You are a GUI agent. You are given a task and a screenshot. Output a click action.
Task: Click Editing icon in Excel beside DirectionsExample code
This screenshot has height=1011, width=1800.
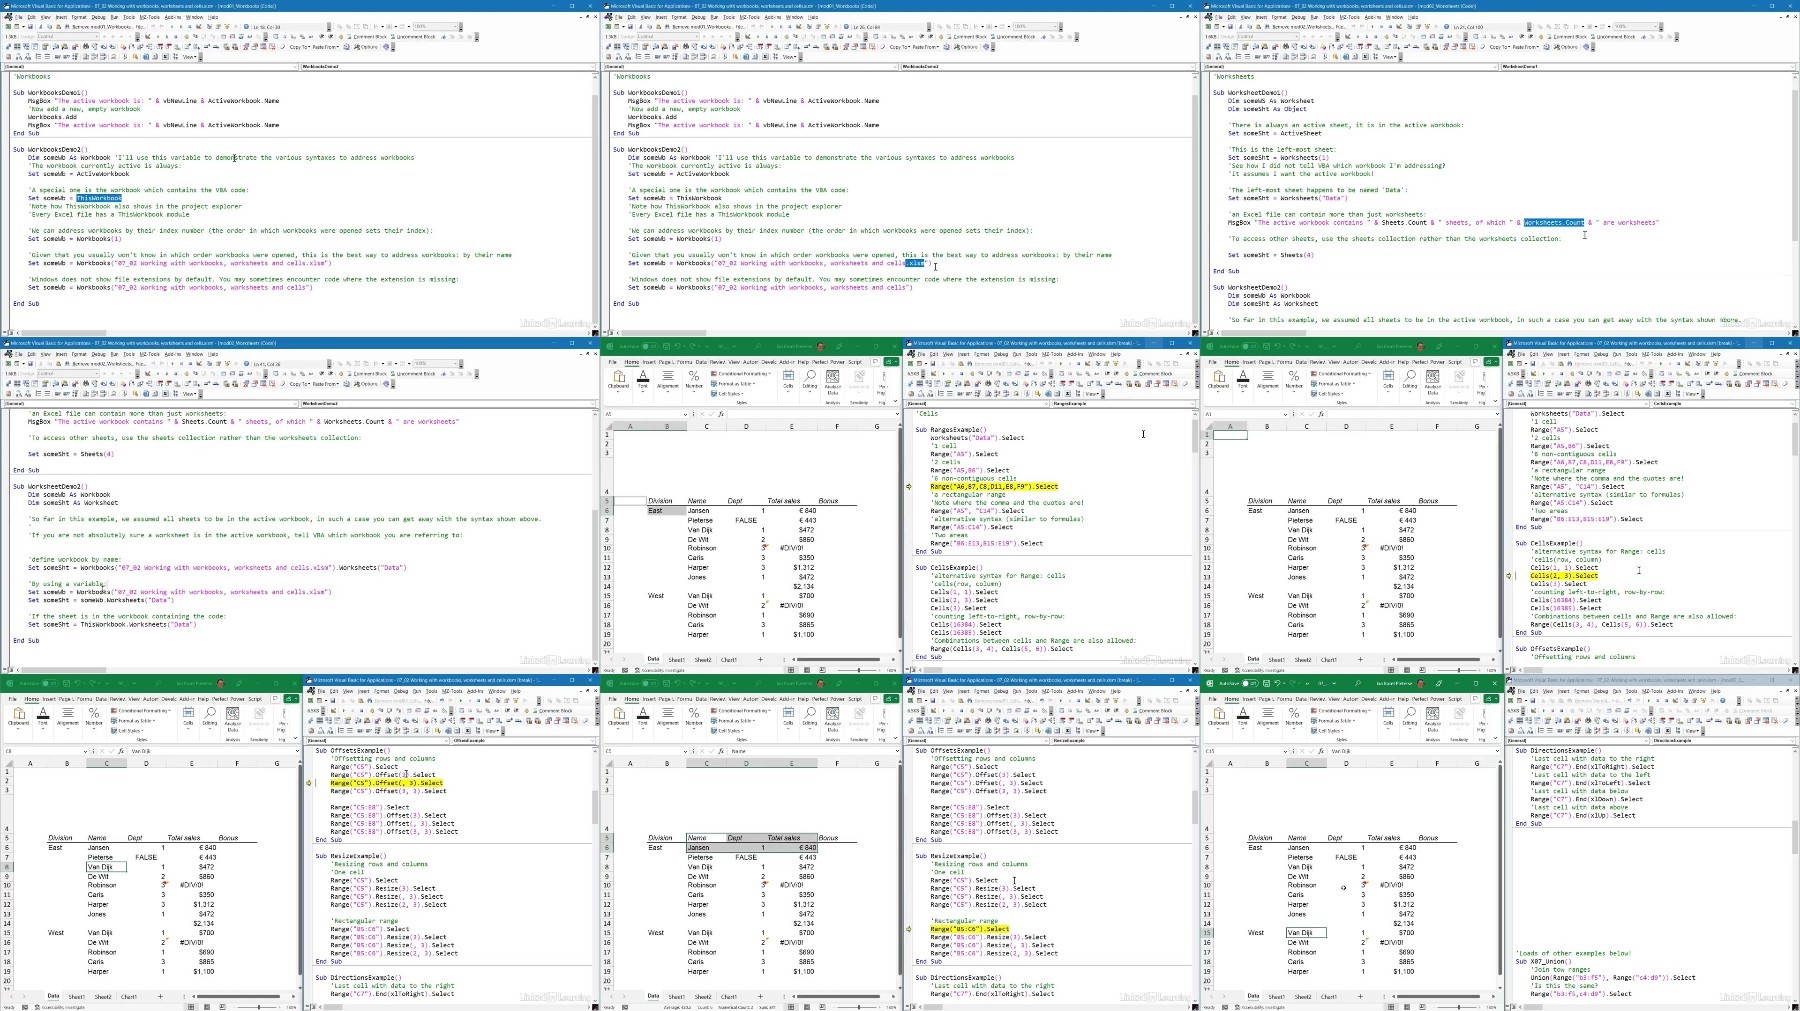[x=1410, y=713]
